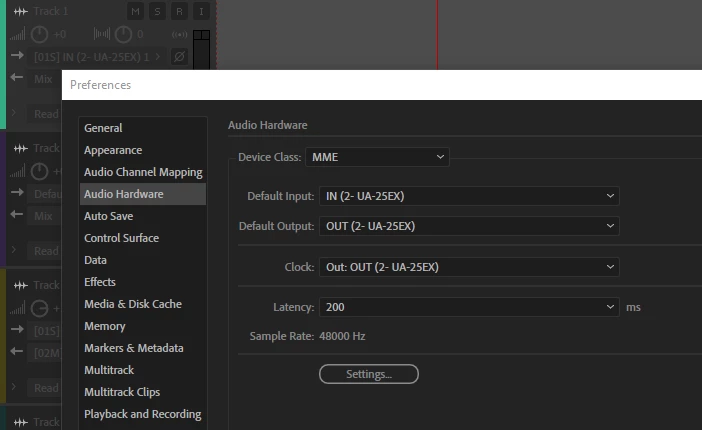This screenshot has width=702, height=430.
Task: Open the Multitrack preferences category
Action: [143, 370]
